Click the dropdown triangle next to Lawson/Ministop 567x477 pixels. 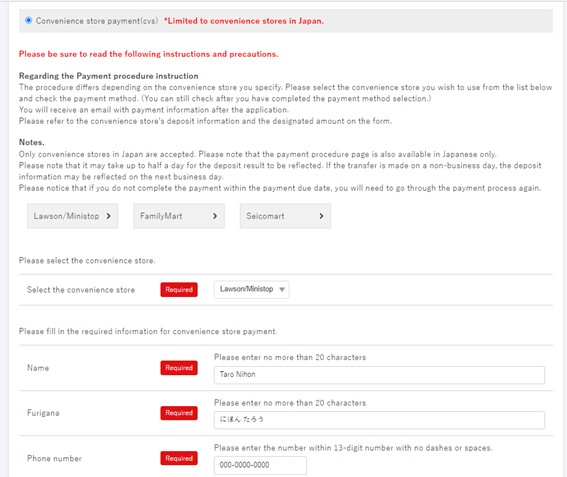point(282,289)
